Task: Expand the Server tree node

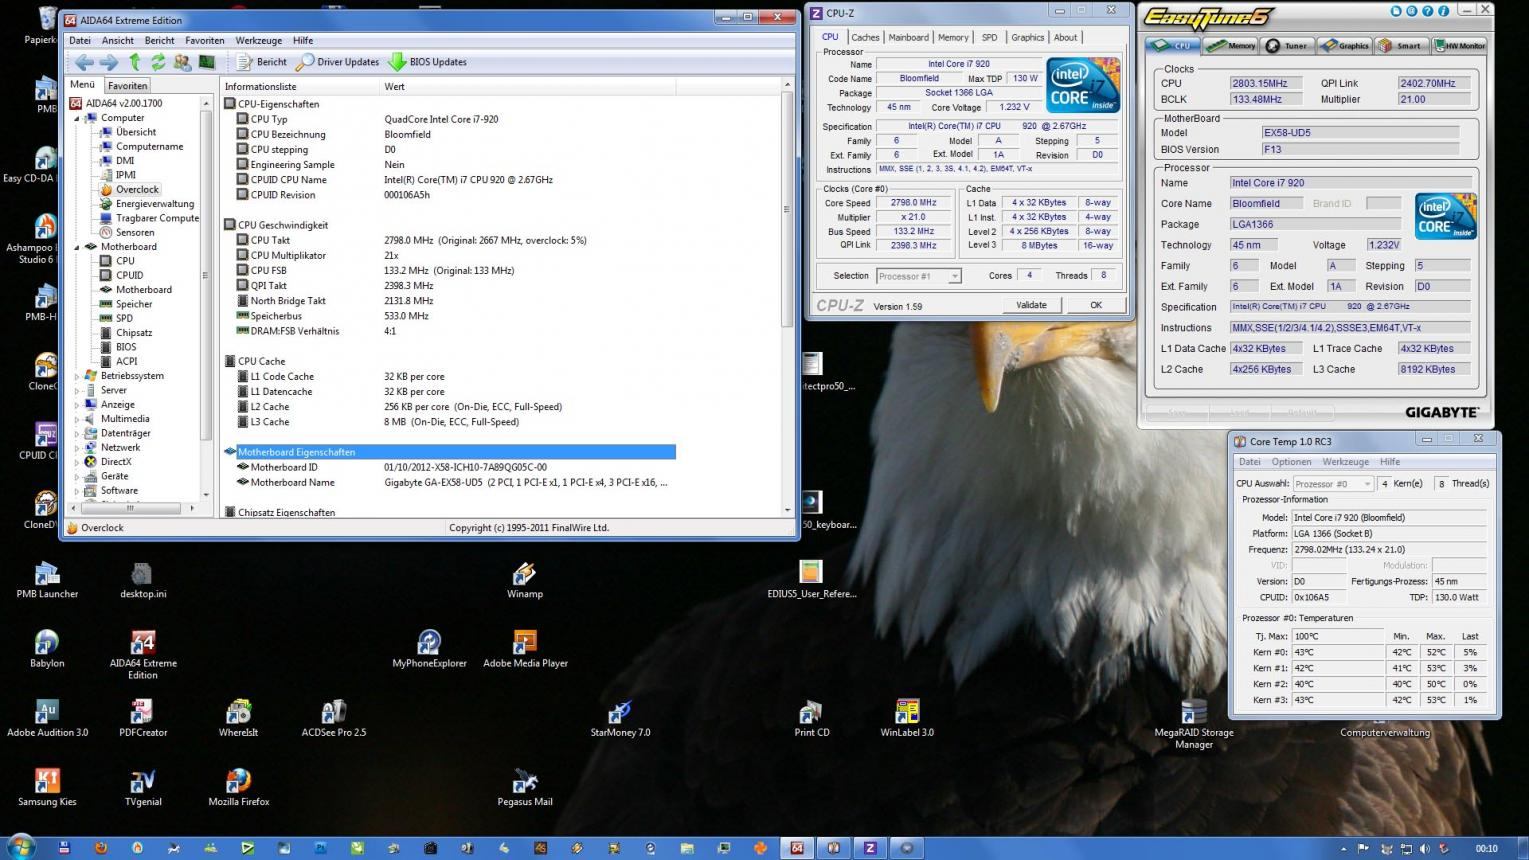Action: click(x=77, y=390)
